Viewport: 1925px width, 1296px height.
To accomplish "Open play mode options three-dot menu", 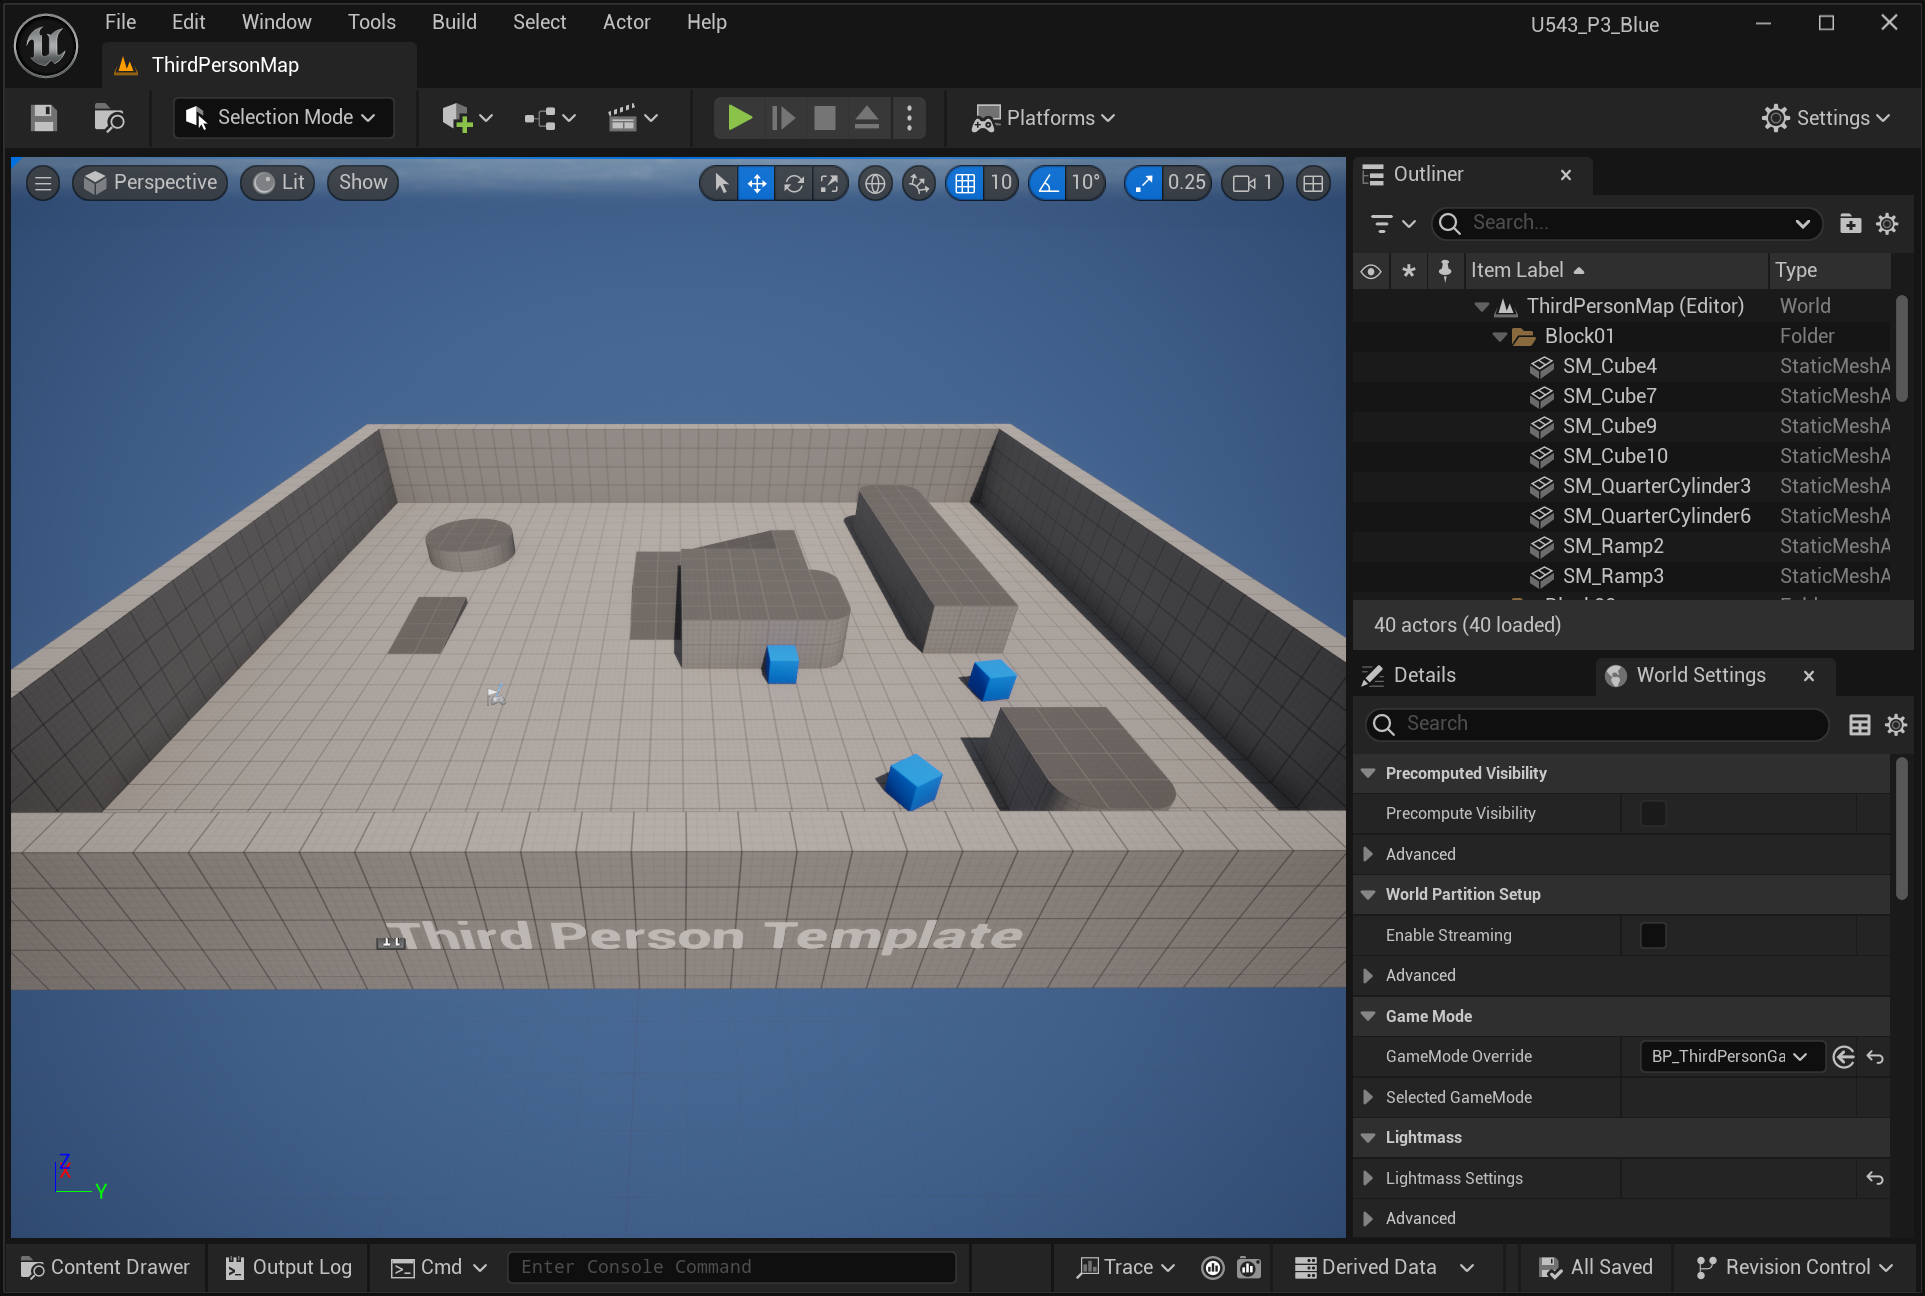I will click(x=909, y=118).
